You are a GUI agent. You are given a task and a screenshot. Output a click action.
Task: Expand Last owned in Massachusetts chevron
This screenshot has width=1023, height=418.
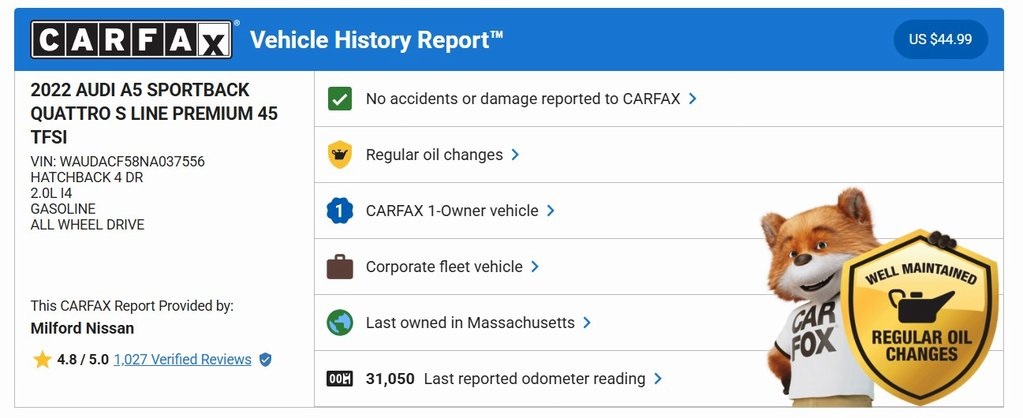[x=587, y=323]
